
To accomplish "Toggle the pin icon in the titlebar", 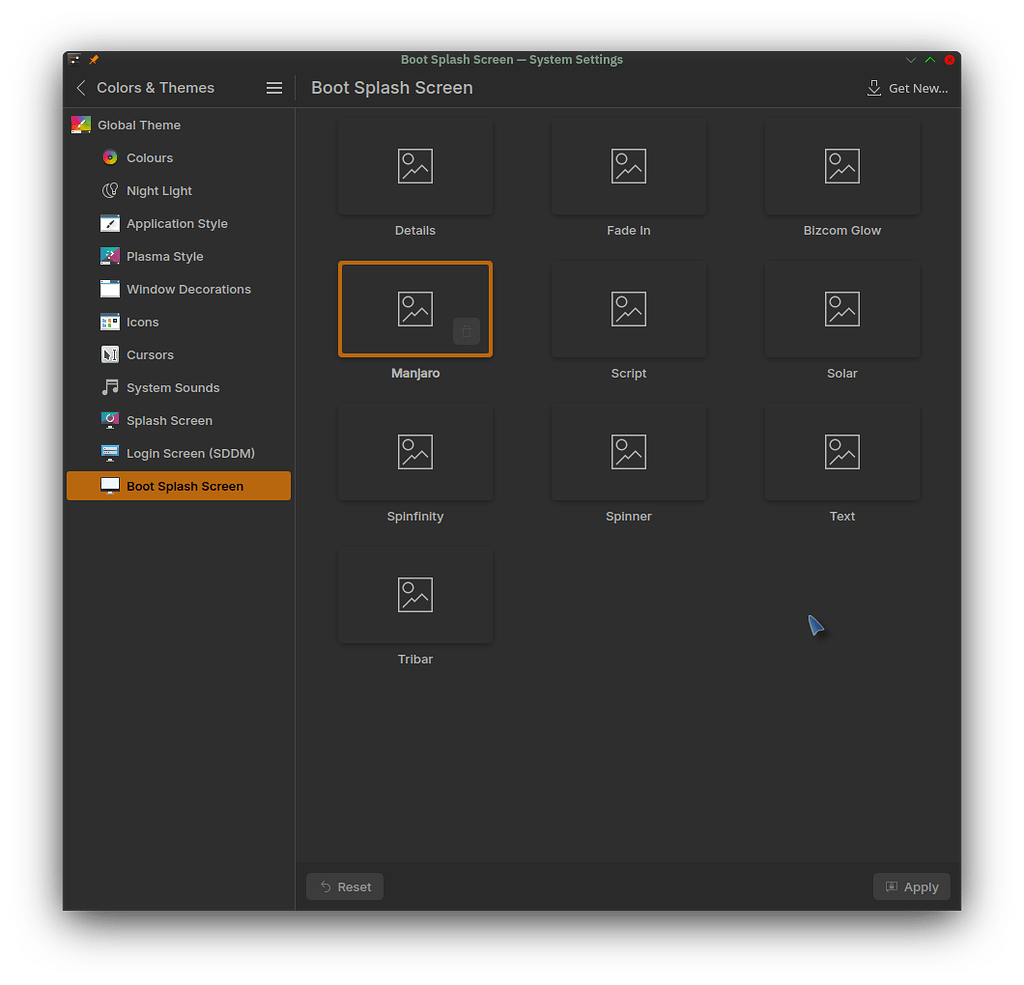I will tap(92, 59).
